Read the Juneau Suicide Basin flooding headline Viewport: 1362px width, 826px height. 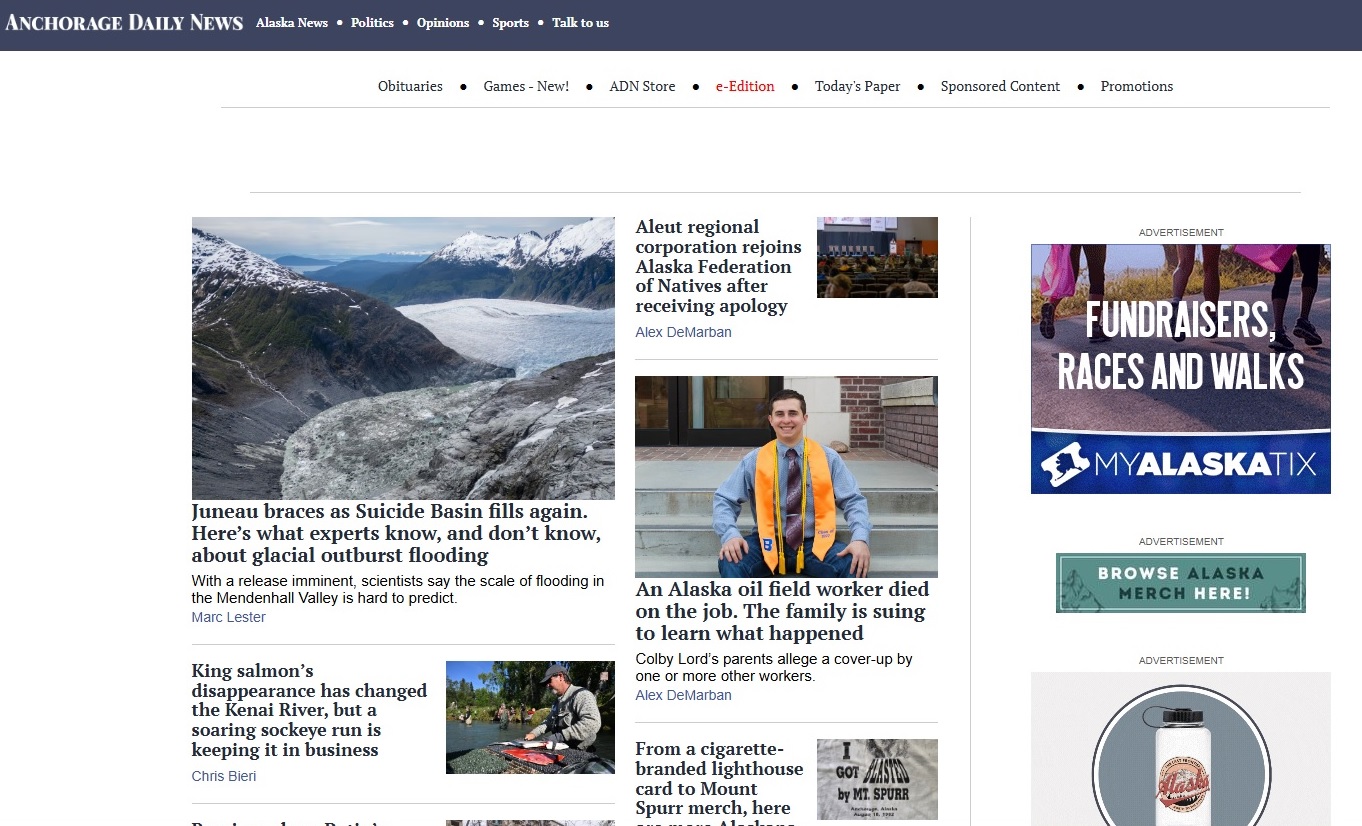(396, 533)
